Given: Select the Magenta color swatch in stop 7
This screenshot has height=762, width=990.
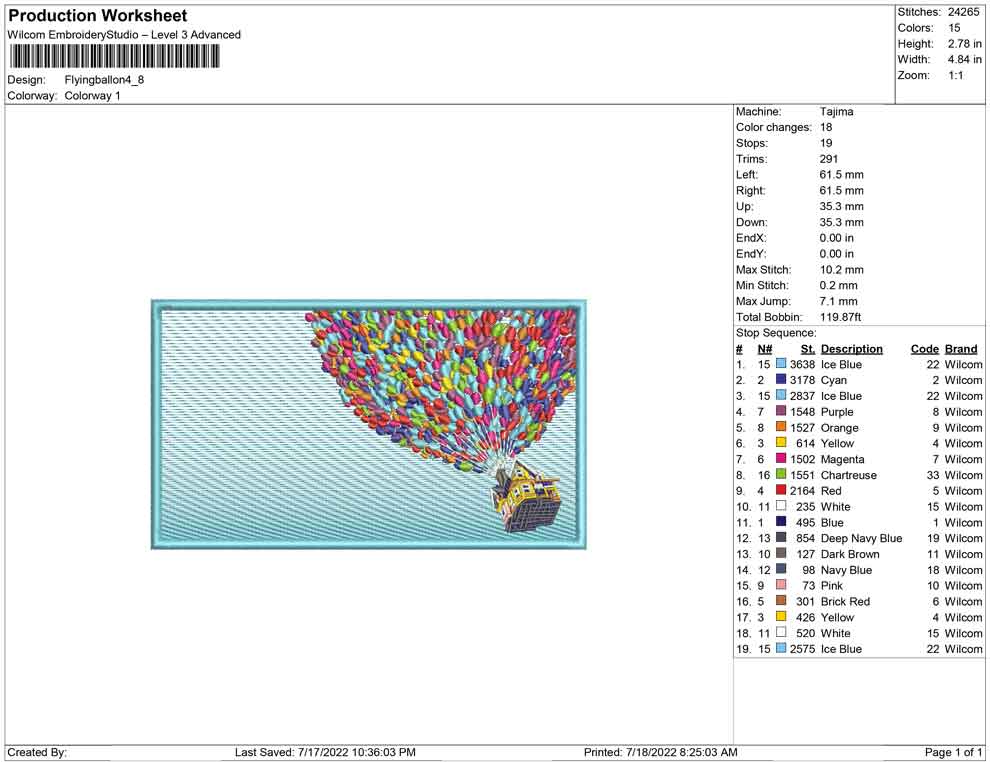Looking at the screenshot, I should (x=781, y=458).
